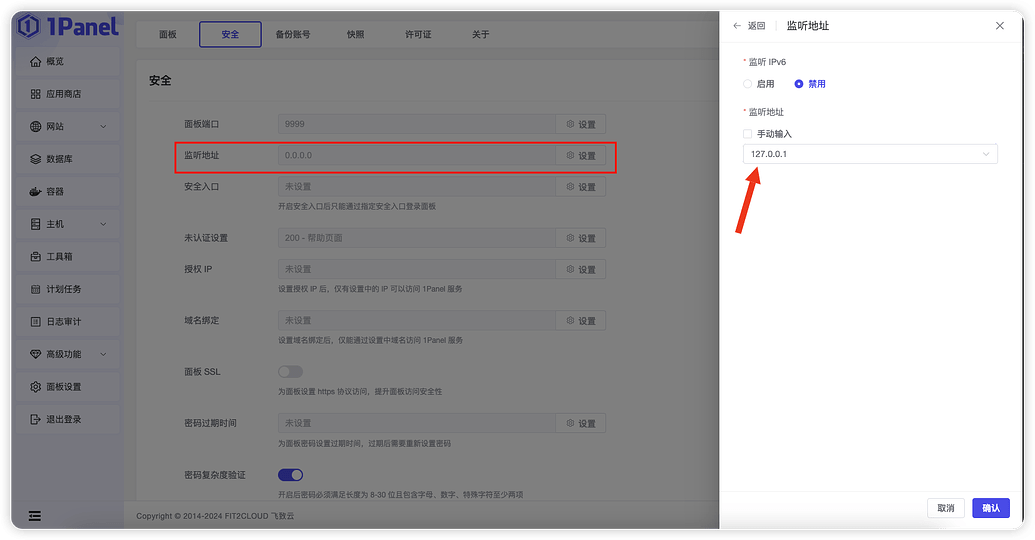Collapse sidebar with hamburger icon
The width and height of the screenshot is (1035, 540).
pos(35,516)
